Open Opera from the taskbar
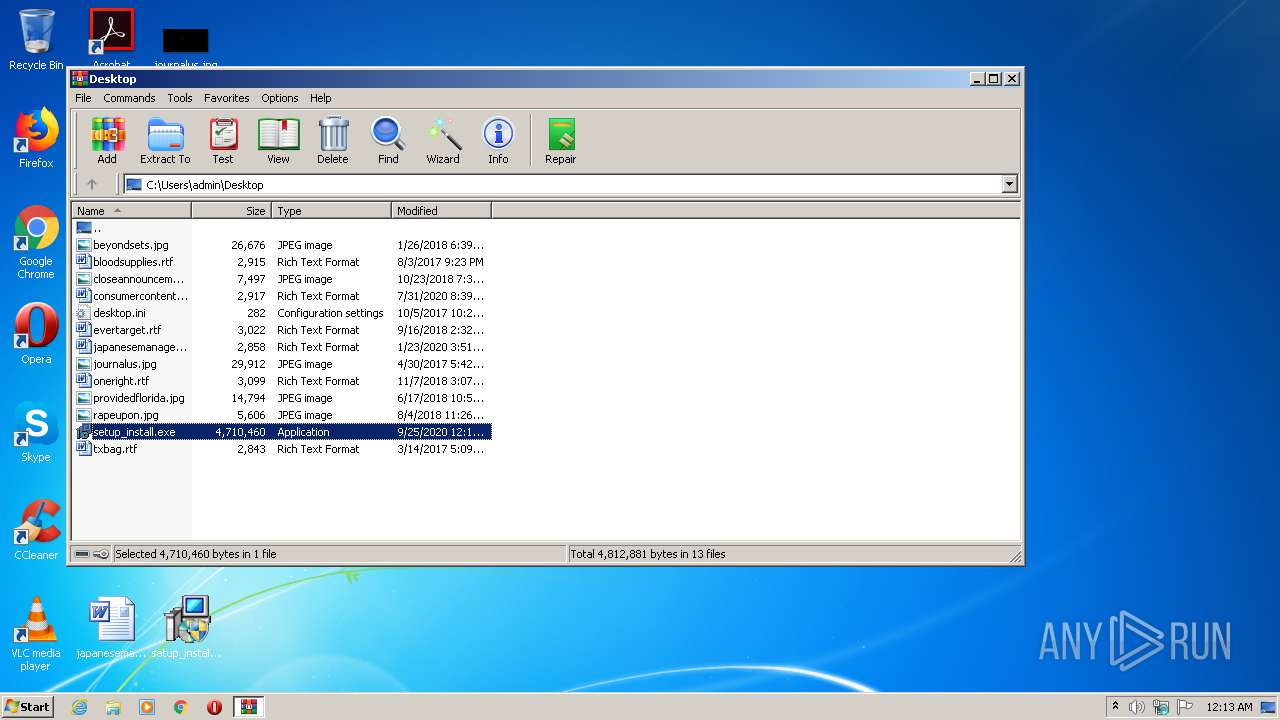This screenshot has height=720, width=1280. tap(214, 707)
